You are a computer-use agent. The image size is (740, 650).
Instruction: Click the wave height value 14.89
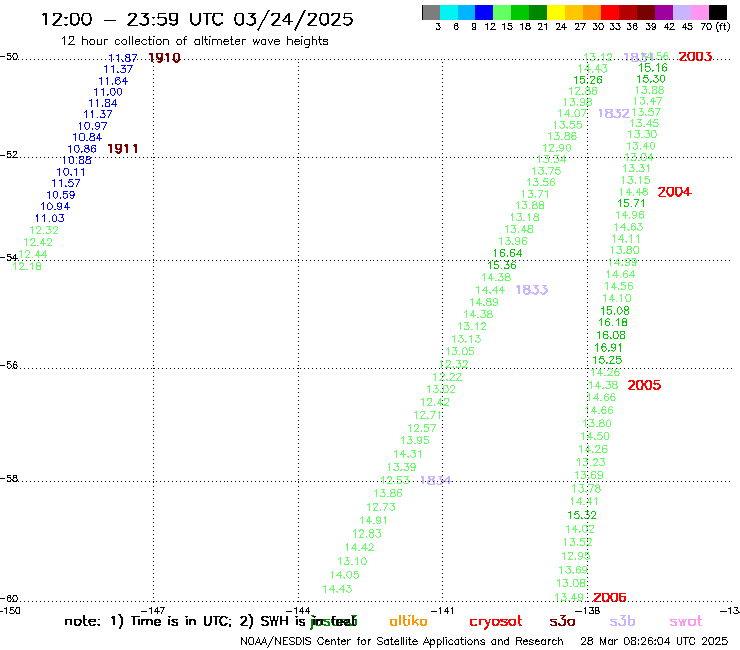coord(484,302)
